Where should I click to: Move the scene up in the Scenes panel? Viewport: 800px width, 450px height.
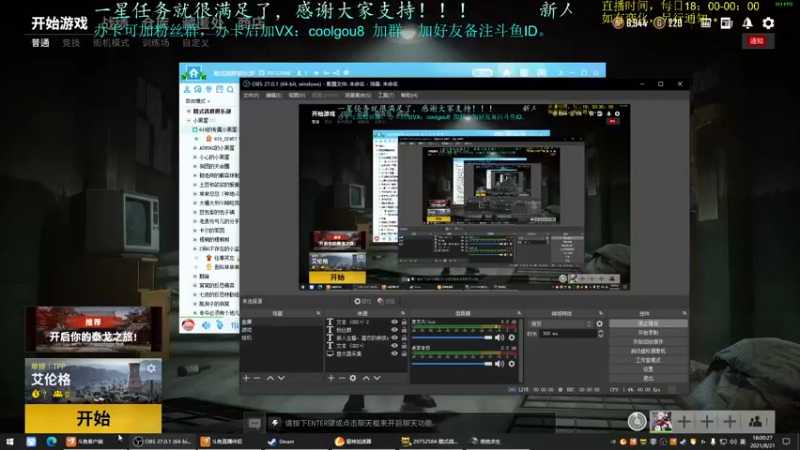click(270, 378)
